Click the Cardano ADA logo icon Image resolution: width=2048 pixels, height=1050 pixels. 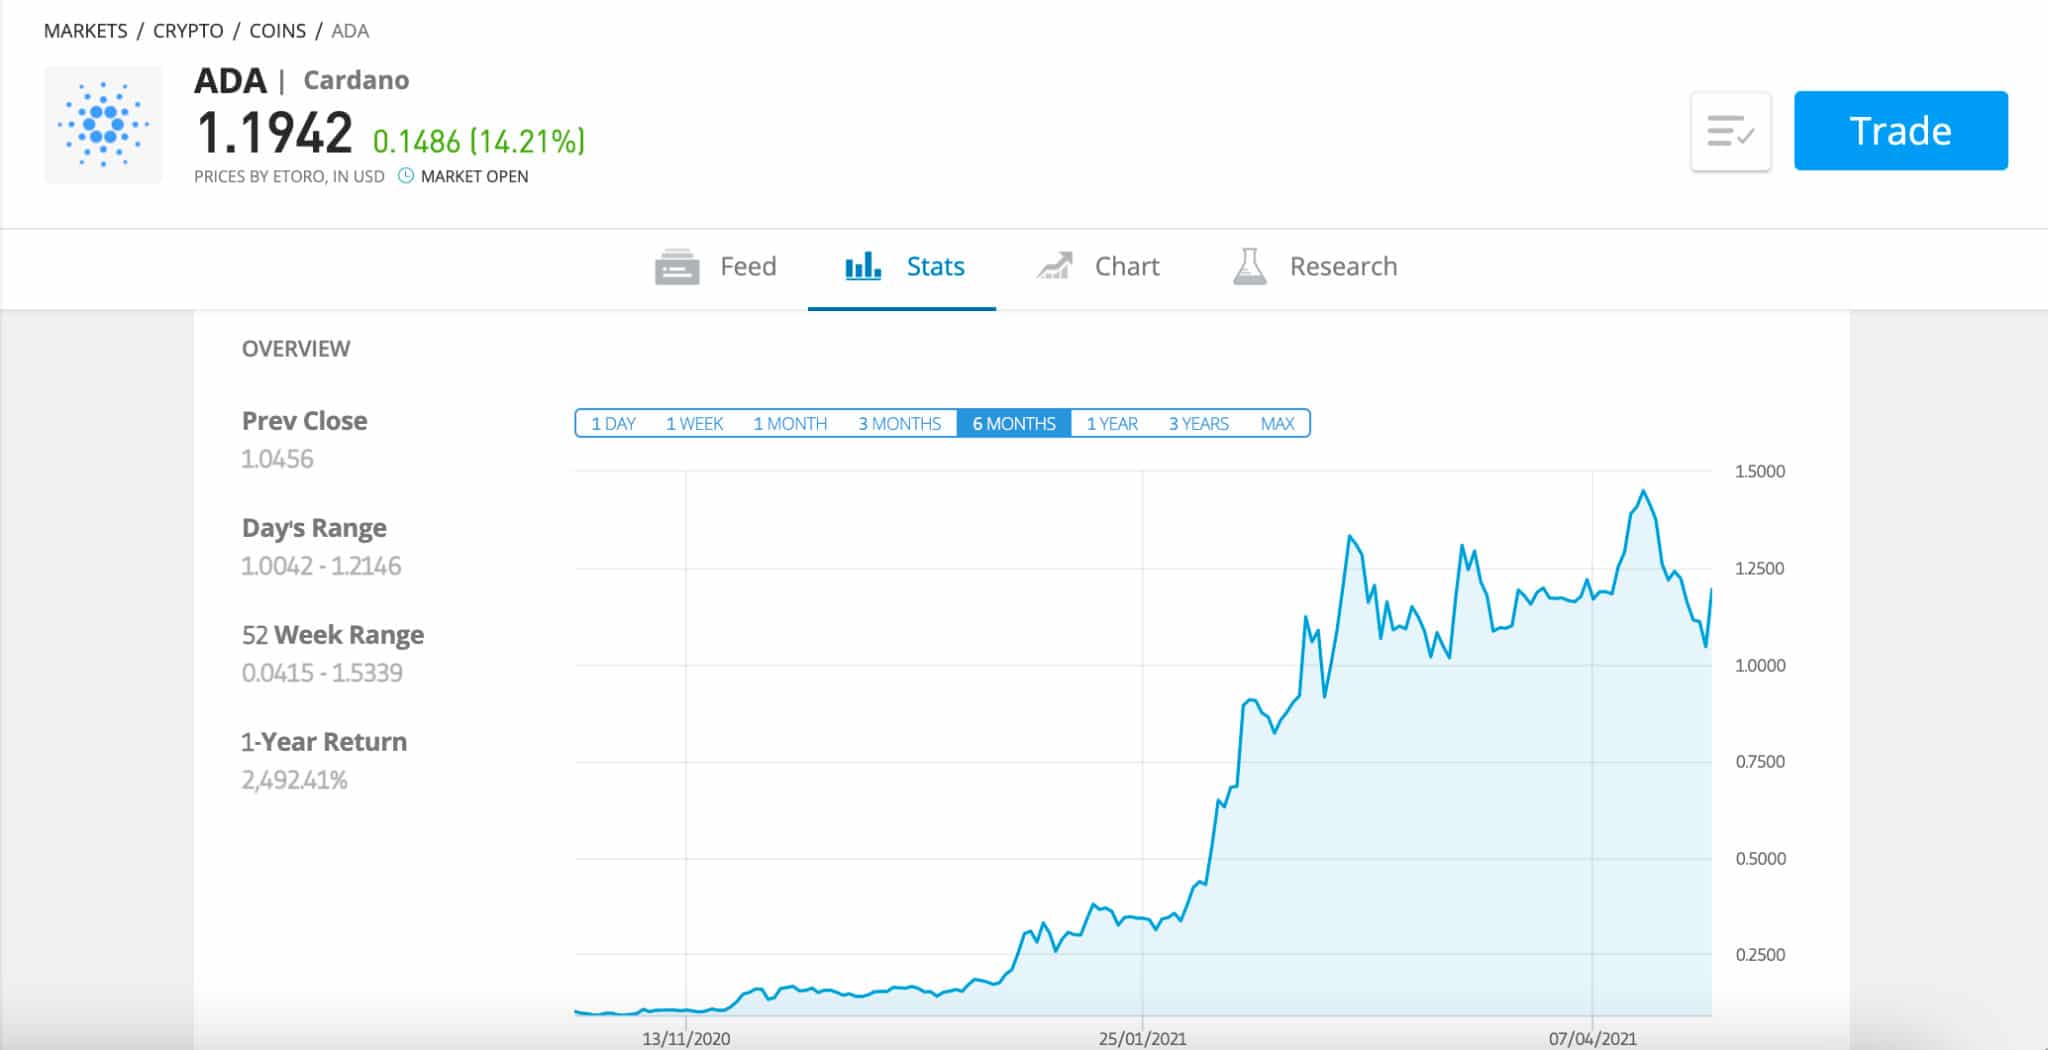tap(103, 125)
